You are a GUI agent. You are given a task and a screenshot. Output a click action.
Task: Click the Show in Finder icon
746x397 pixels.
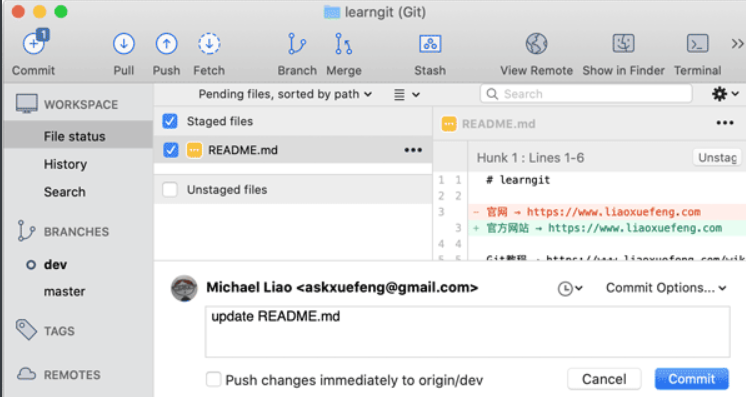[x=623, y=44]
